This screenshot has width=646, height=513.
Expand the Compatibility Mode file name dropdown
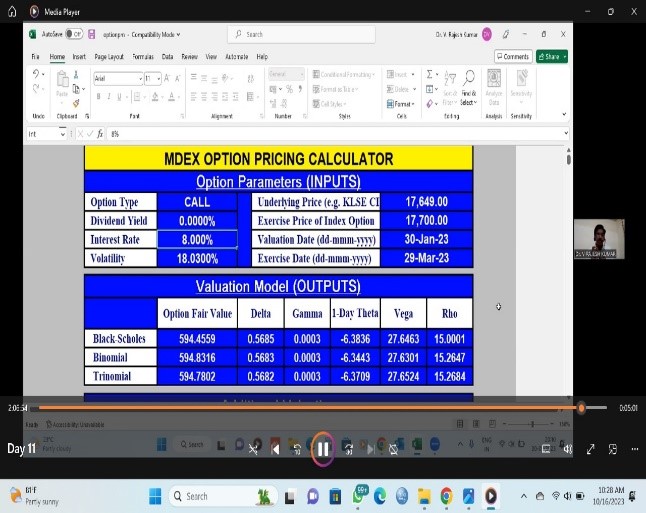(178, 35)
